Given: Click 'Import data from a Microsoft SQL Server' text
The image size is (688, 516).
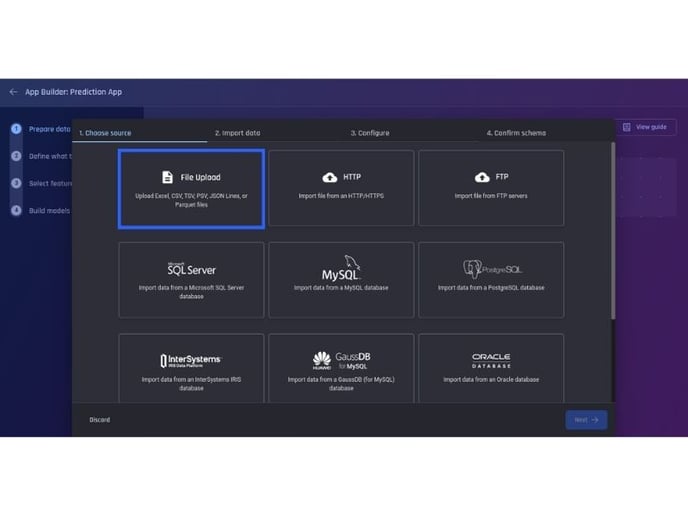Looking at the screenshot, I should [x=191, y=292].
